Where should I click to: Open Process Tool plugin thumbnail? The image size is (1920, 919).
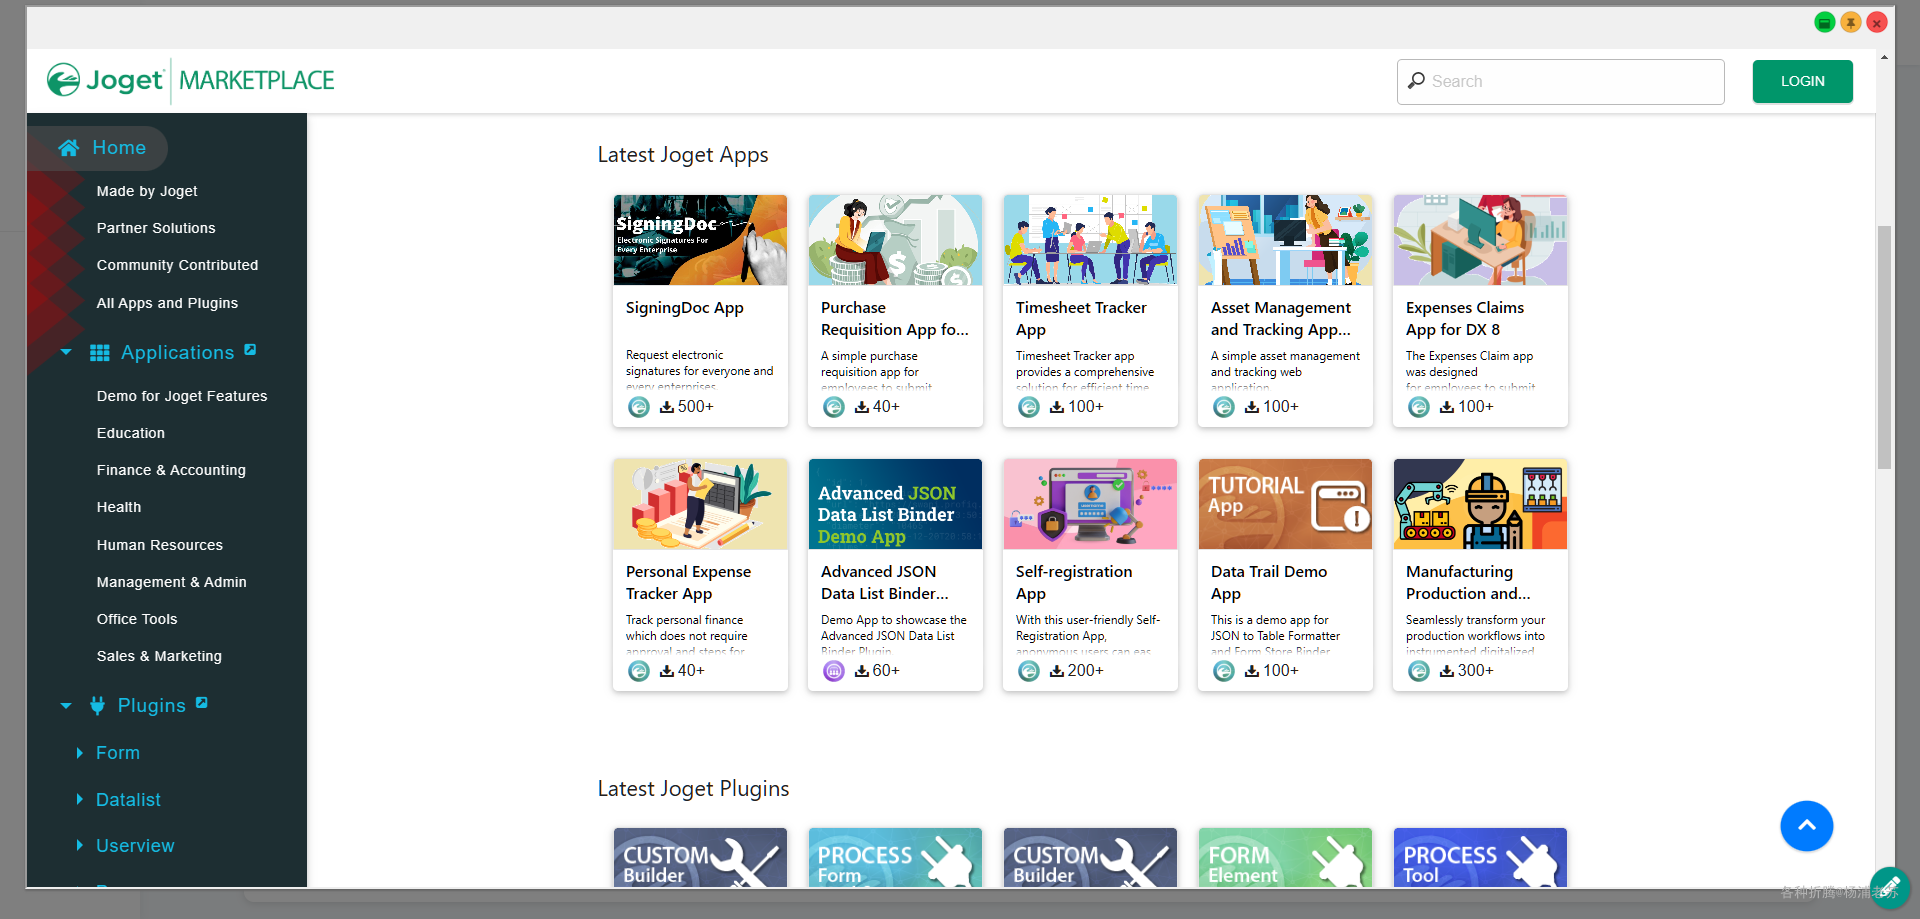(1480, 857)
